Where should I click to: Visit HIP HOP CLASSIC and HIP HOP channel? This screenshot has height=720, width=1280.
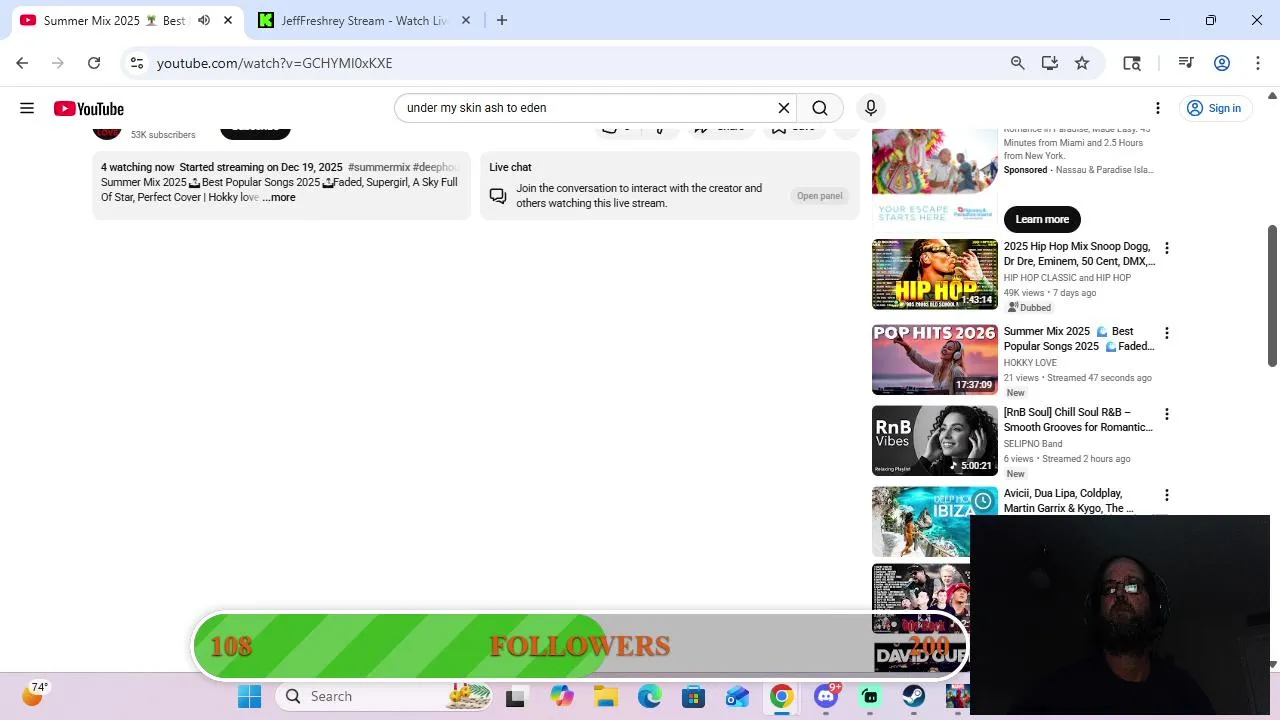[x=1067, y=278]
